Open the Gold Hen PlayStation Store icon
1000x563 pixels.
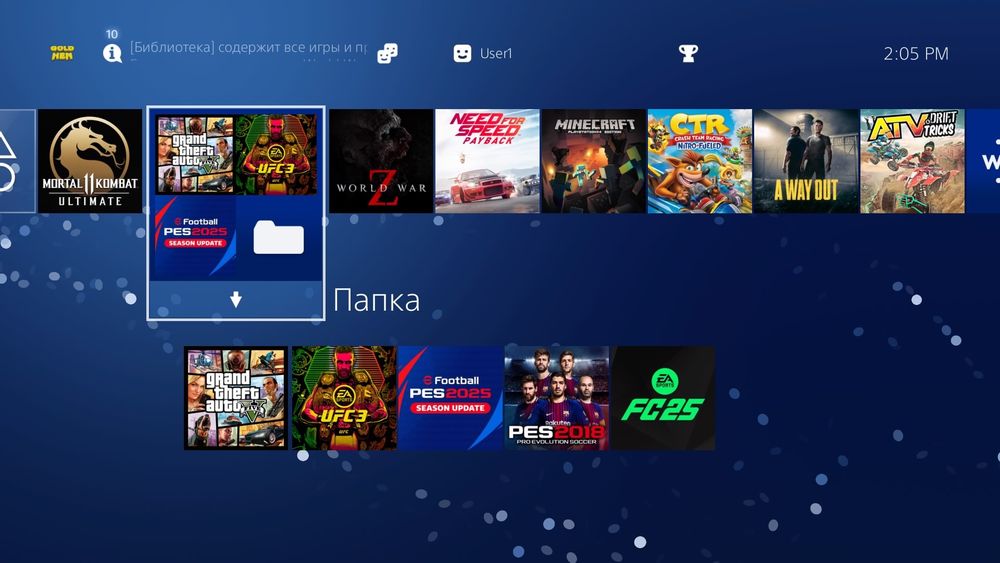point(62,53)
